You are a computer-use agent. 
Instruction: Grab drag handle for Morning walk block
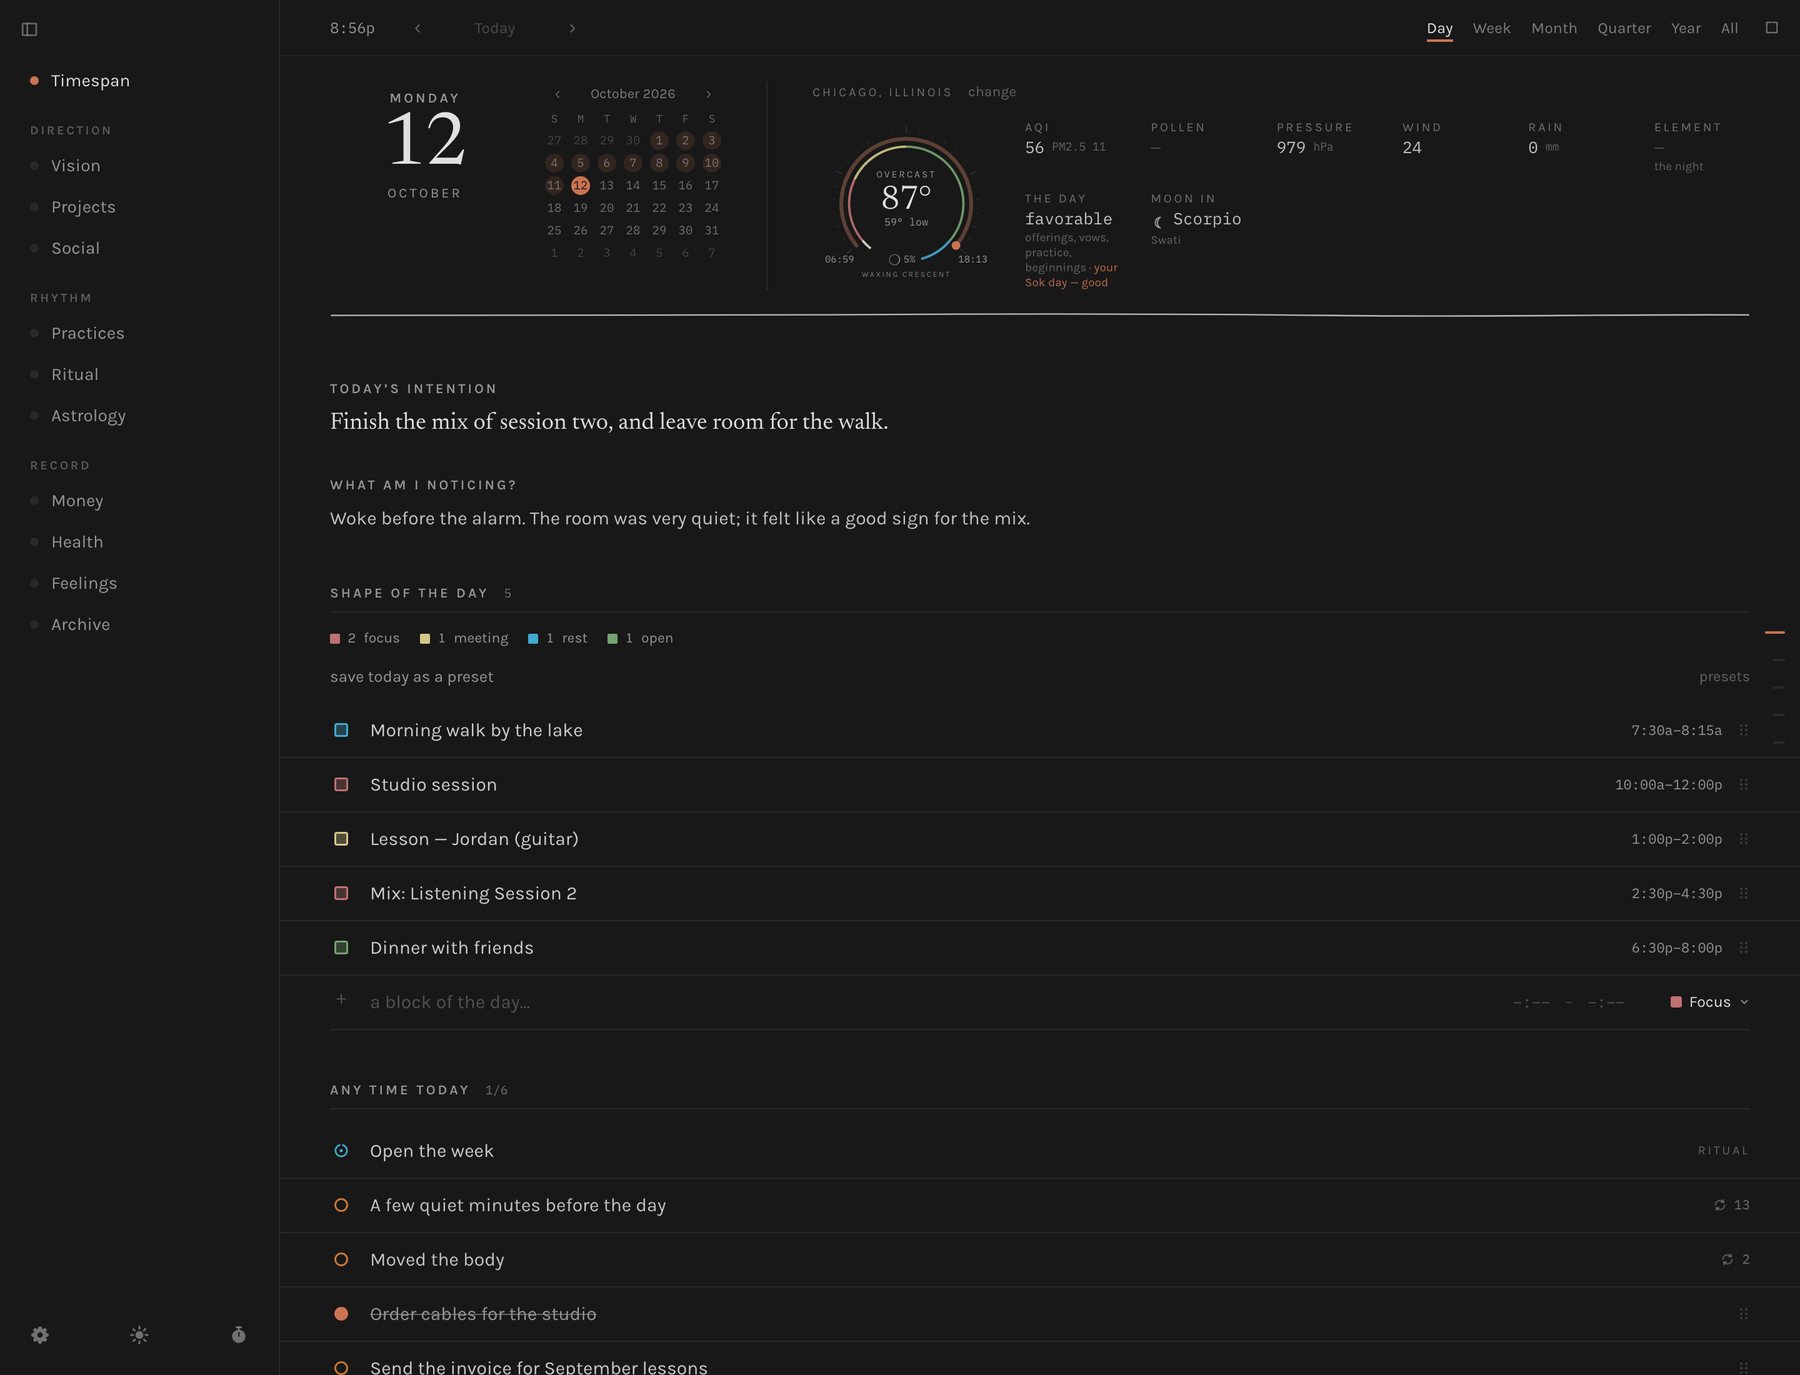click(1744, 730)
